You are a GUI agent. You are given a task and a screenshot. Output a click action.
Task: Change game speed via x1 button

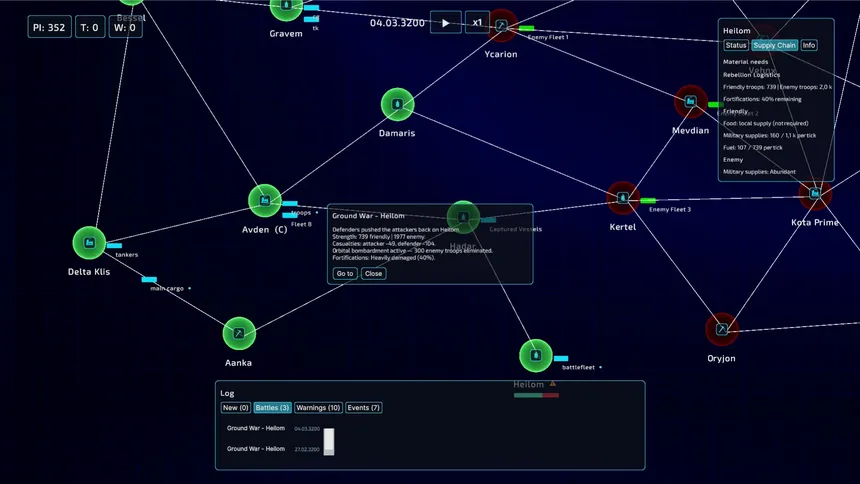click(x=477, y=22)
